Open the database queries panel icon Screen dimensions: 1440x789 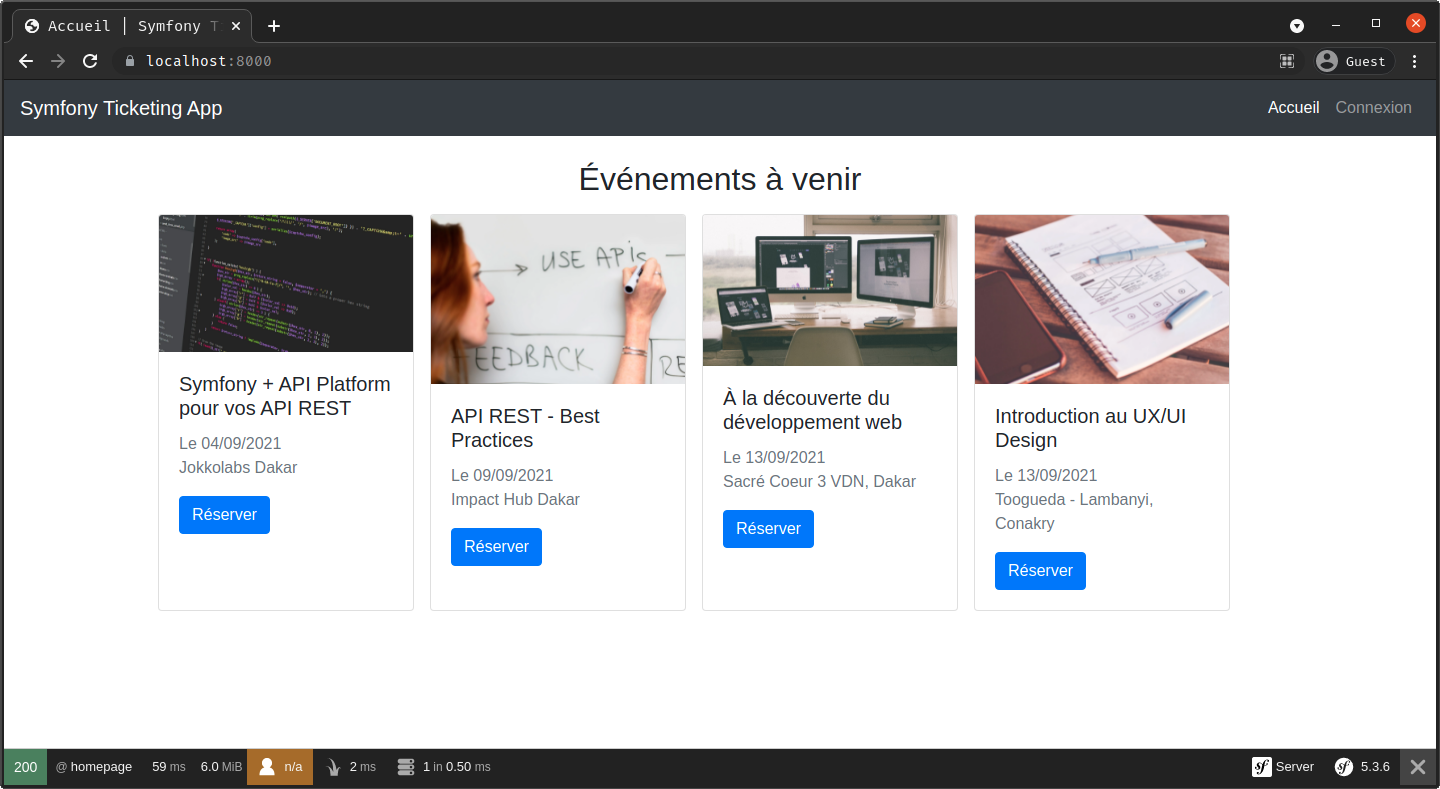[405, 767]
